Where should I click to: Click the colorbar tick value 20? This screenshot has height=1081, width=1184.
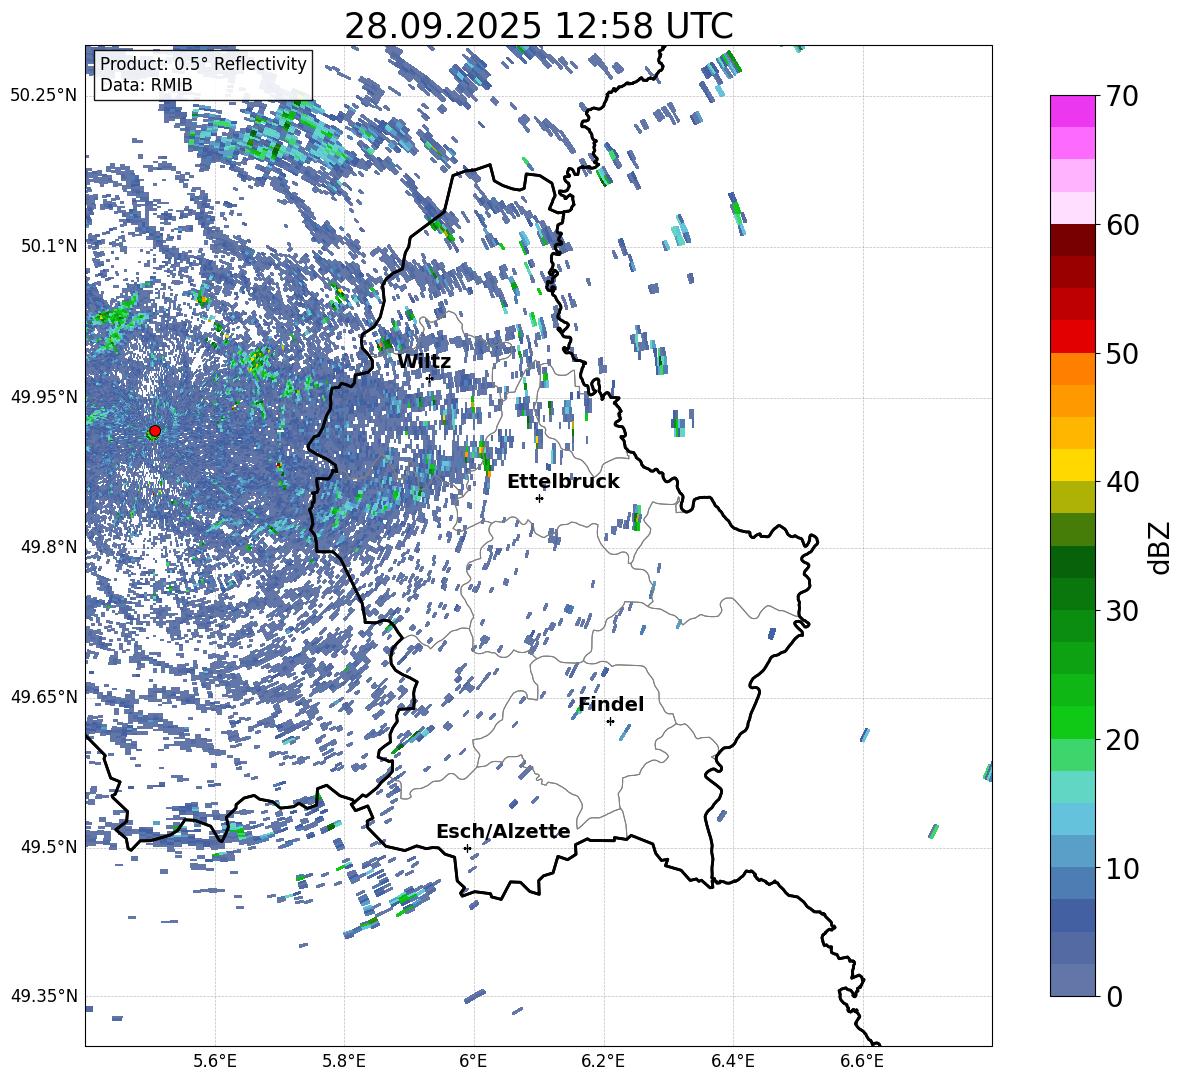1122,740
